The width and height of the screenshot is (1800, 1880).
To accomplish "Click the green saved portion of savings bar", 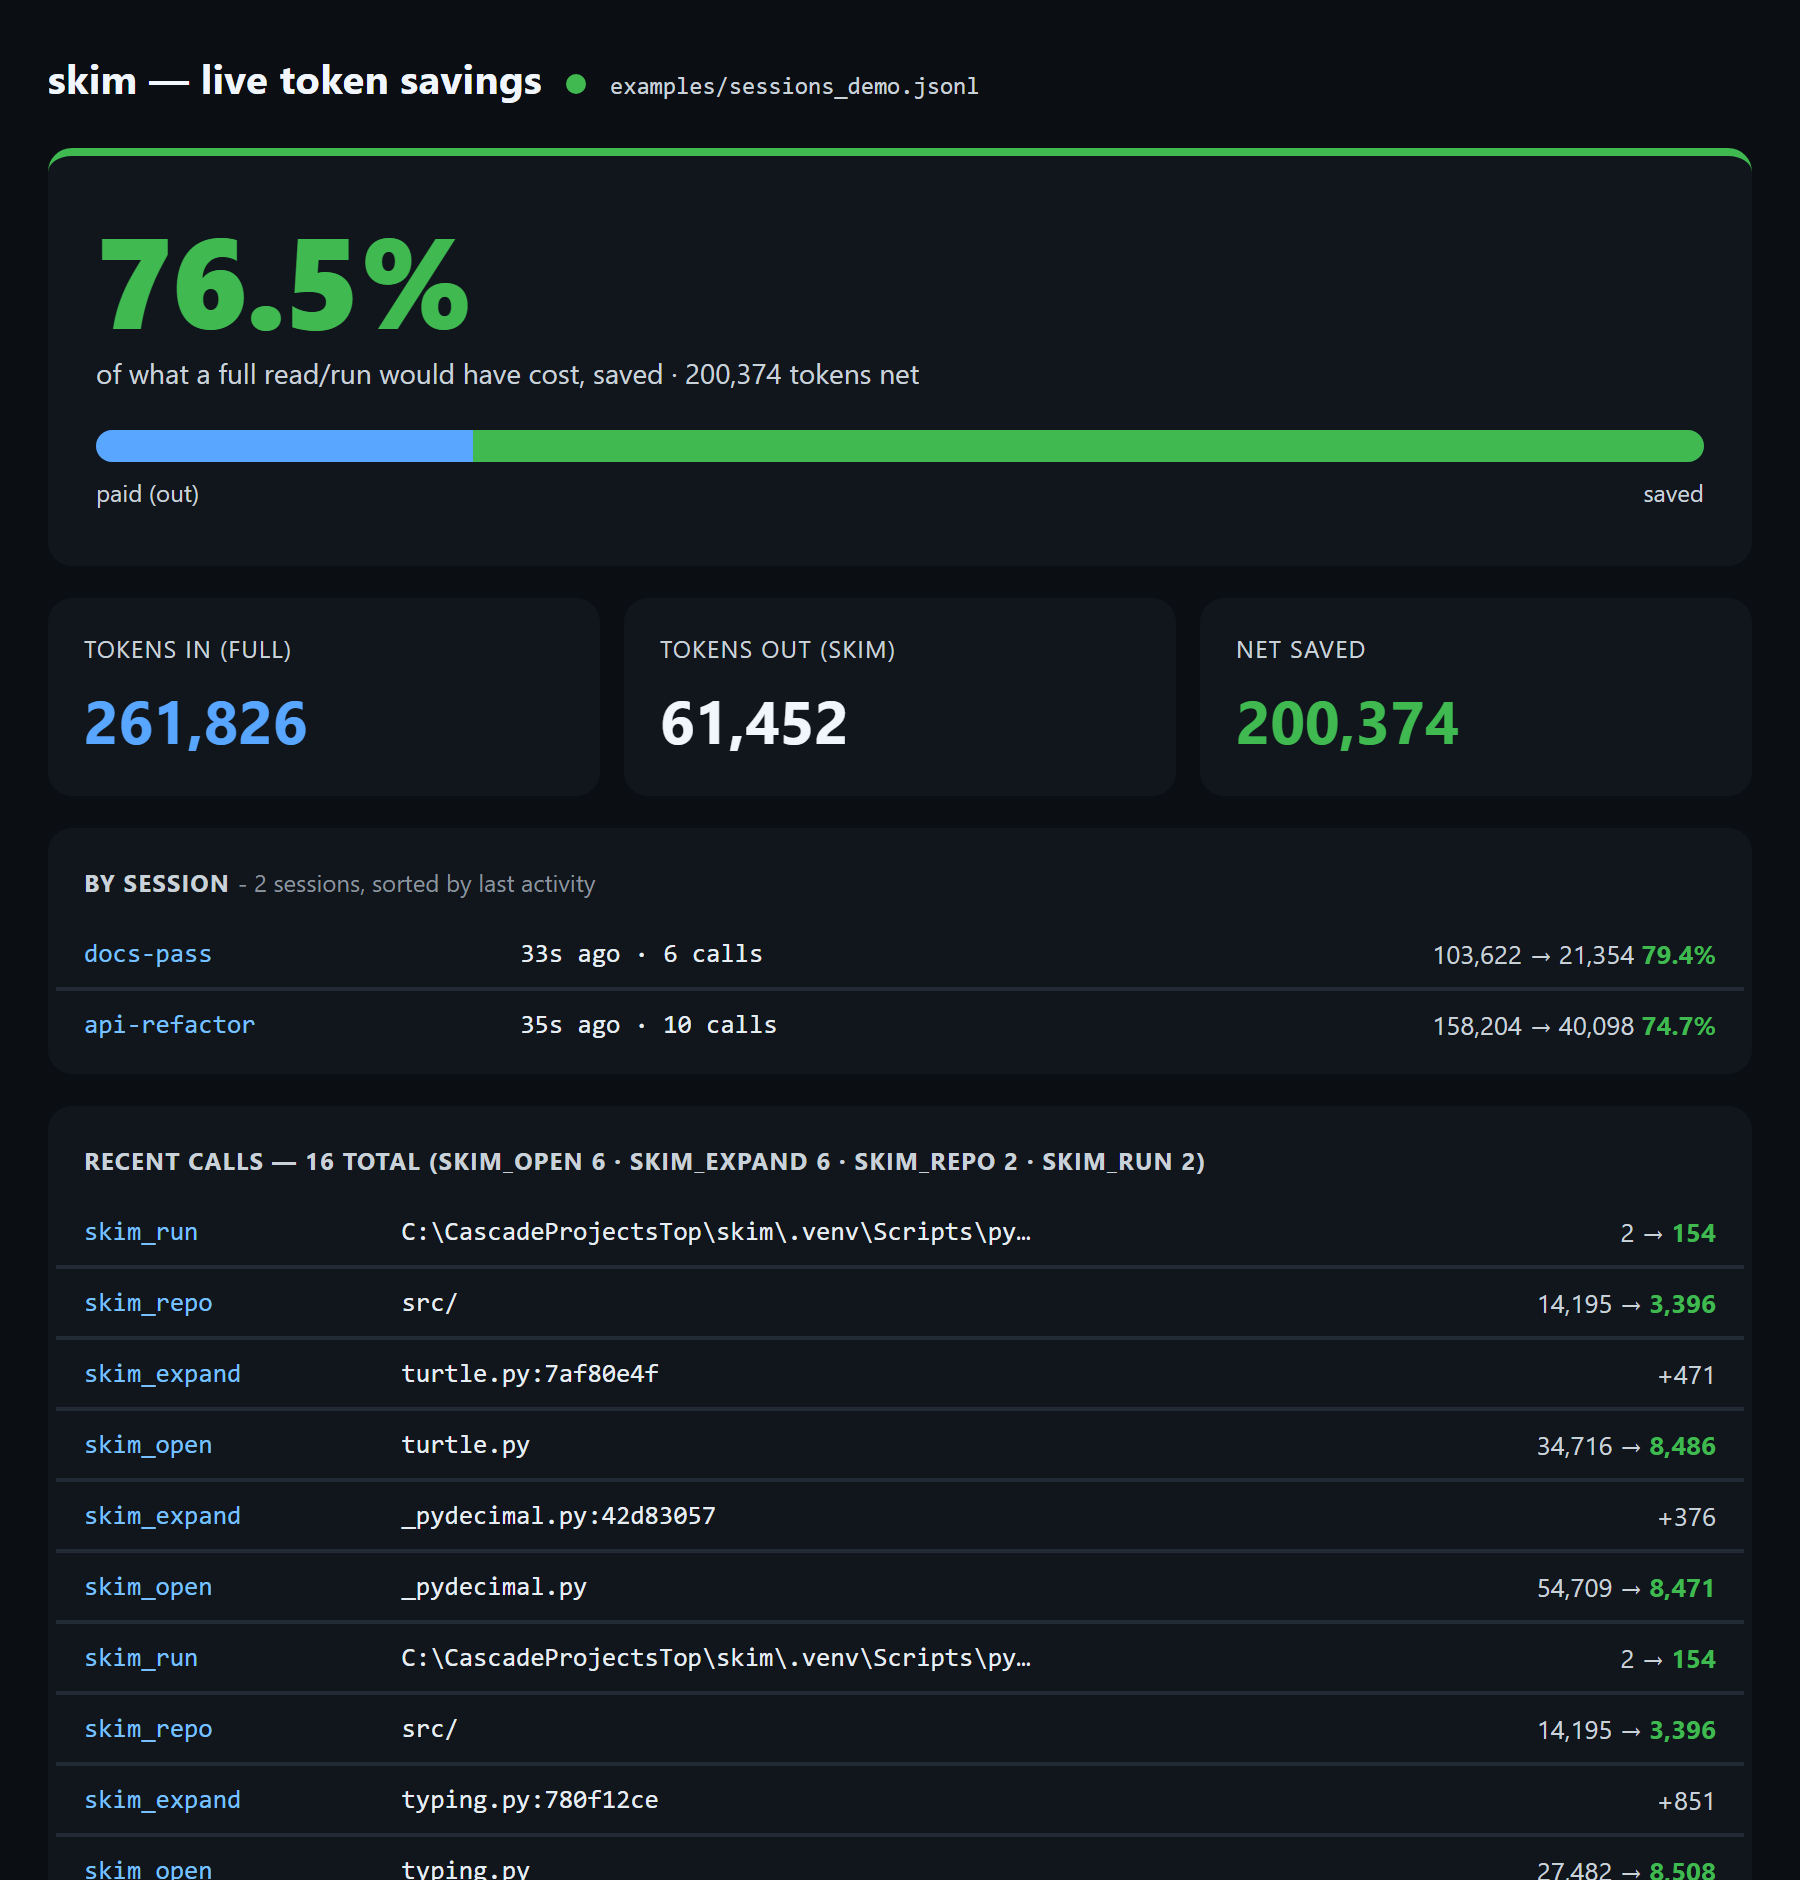I will click(x=1088, y=446).
